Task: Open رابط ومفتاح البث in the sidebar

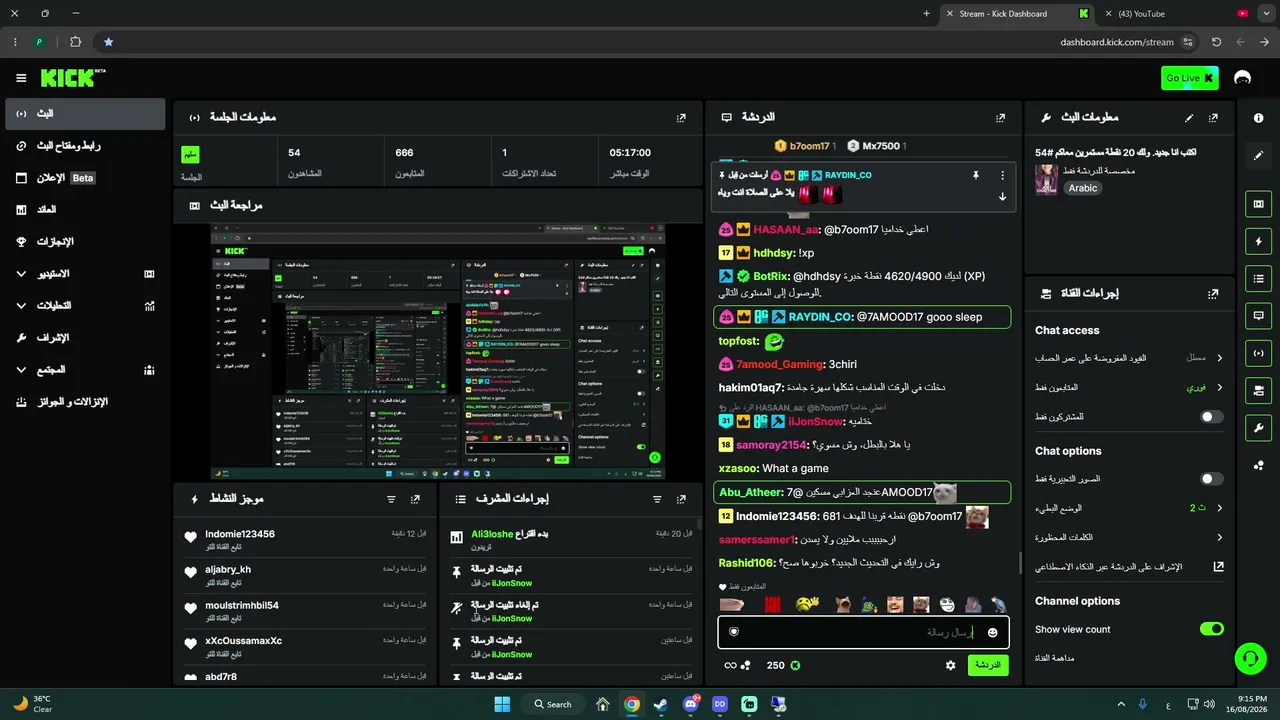Action: click(84, 146)
